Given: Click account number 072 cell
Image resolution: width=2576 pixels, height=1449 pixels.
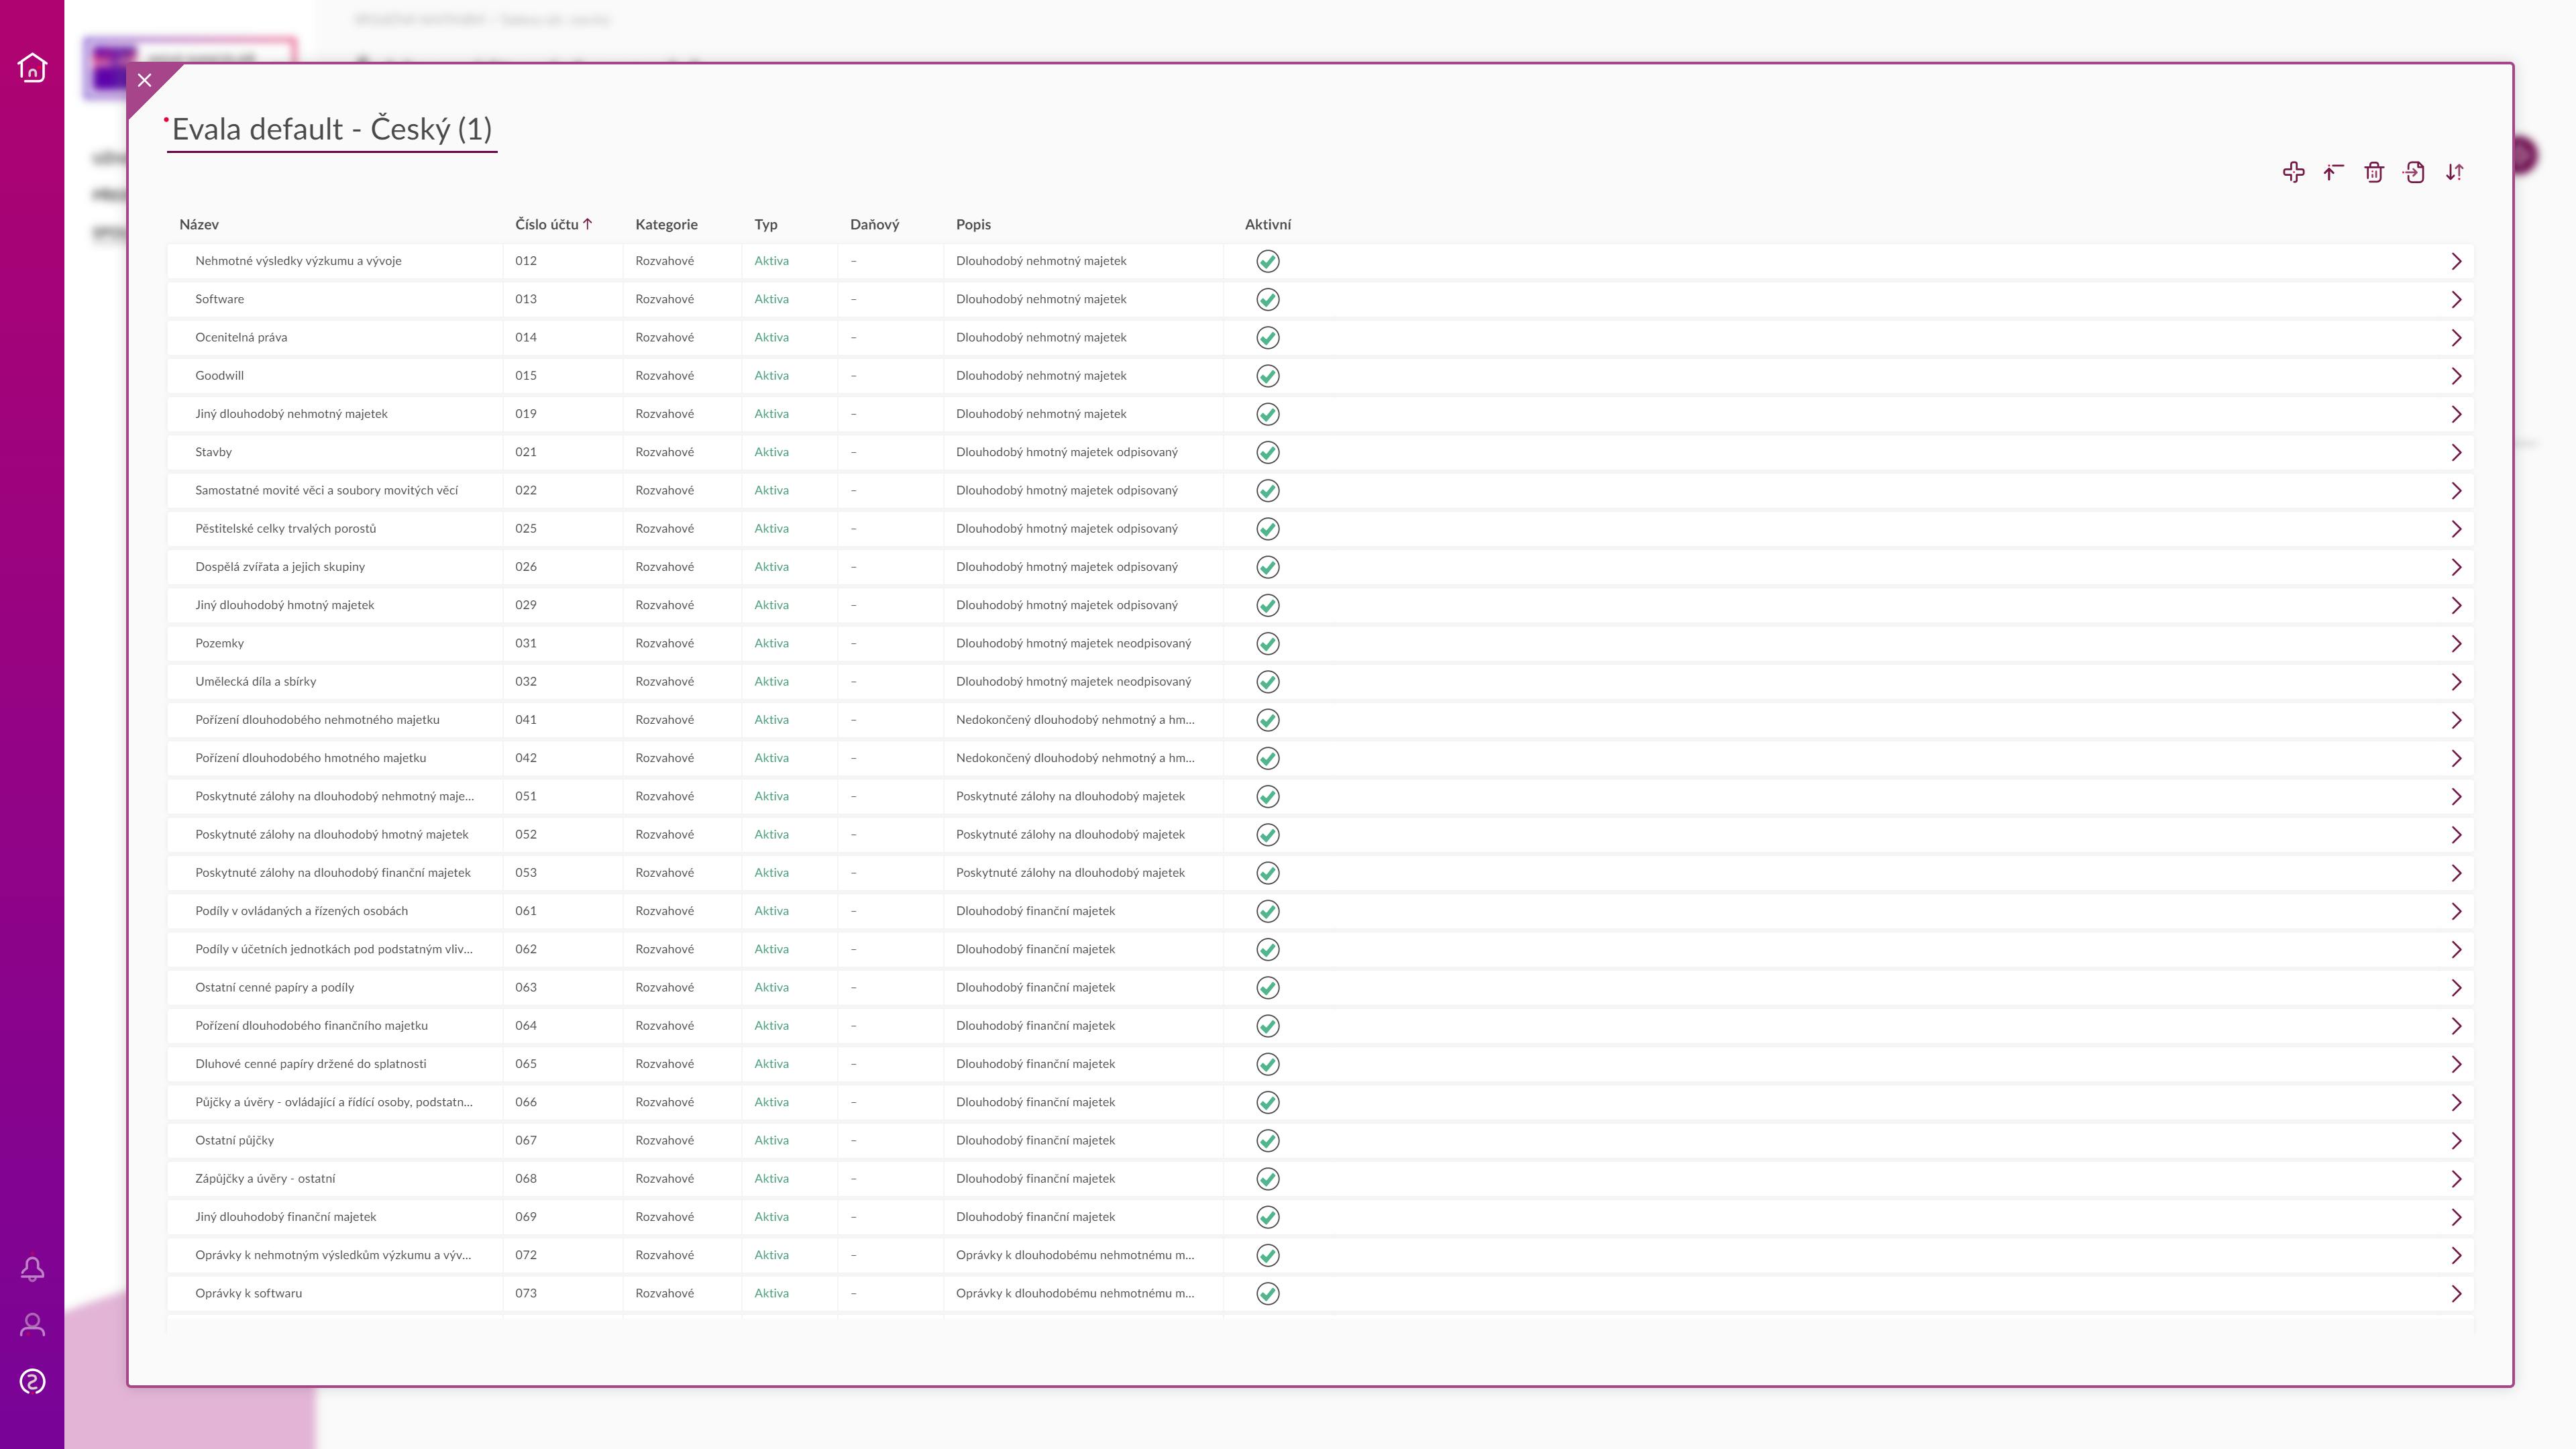Looking at the screenshot, I should pyautogui.click(x=526, y=1255).
